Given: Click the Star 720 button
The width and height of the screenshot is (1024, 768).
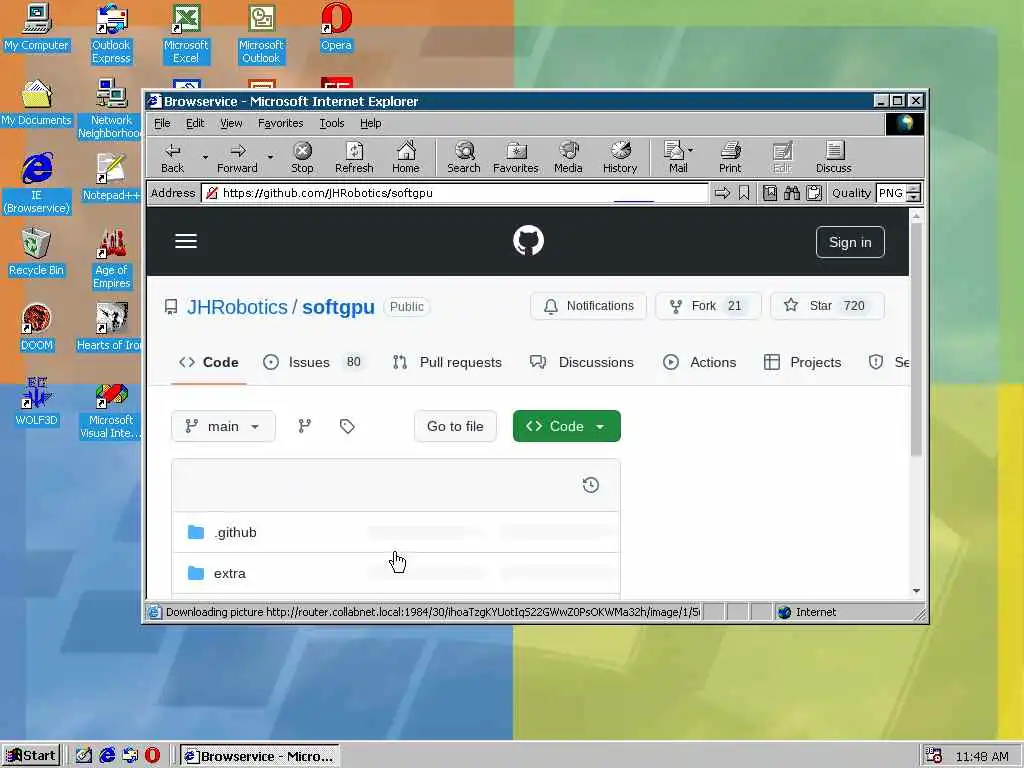Looking at the screenshot, I should tap(827, 306).
